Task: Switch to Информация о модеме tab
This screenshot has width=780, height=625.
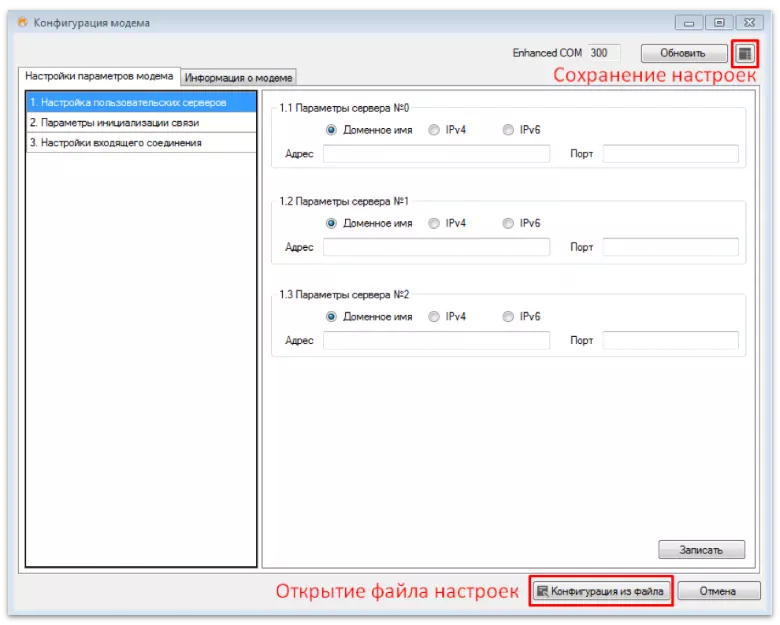Action: pyautogui.click(x=239, y=77)
